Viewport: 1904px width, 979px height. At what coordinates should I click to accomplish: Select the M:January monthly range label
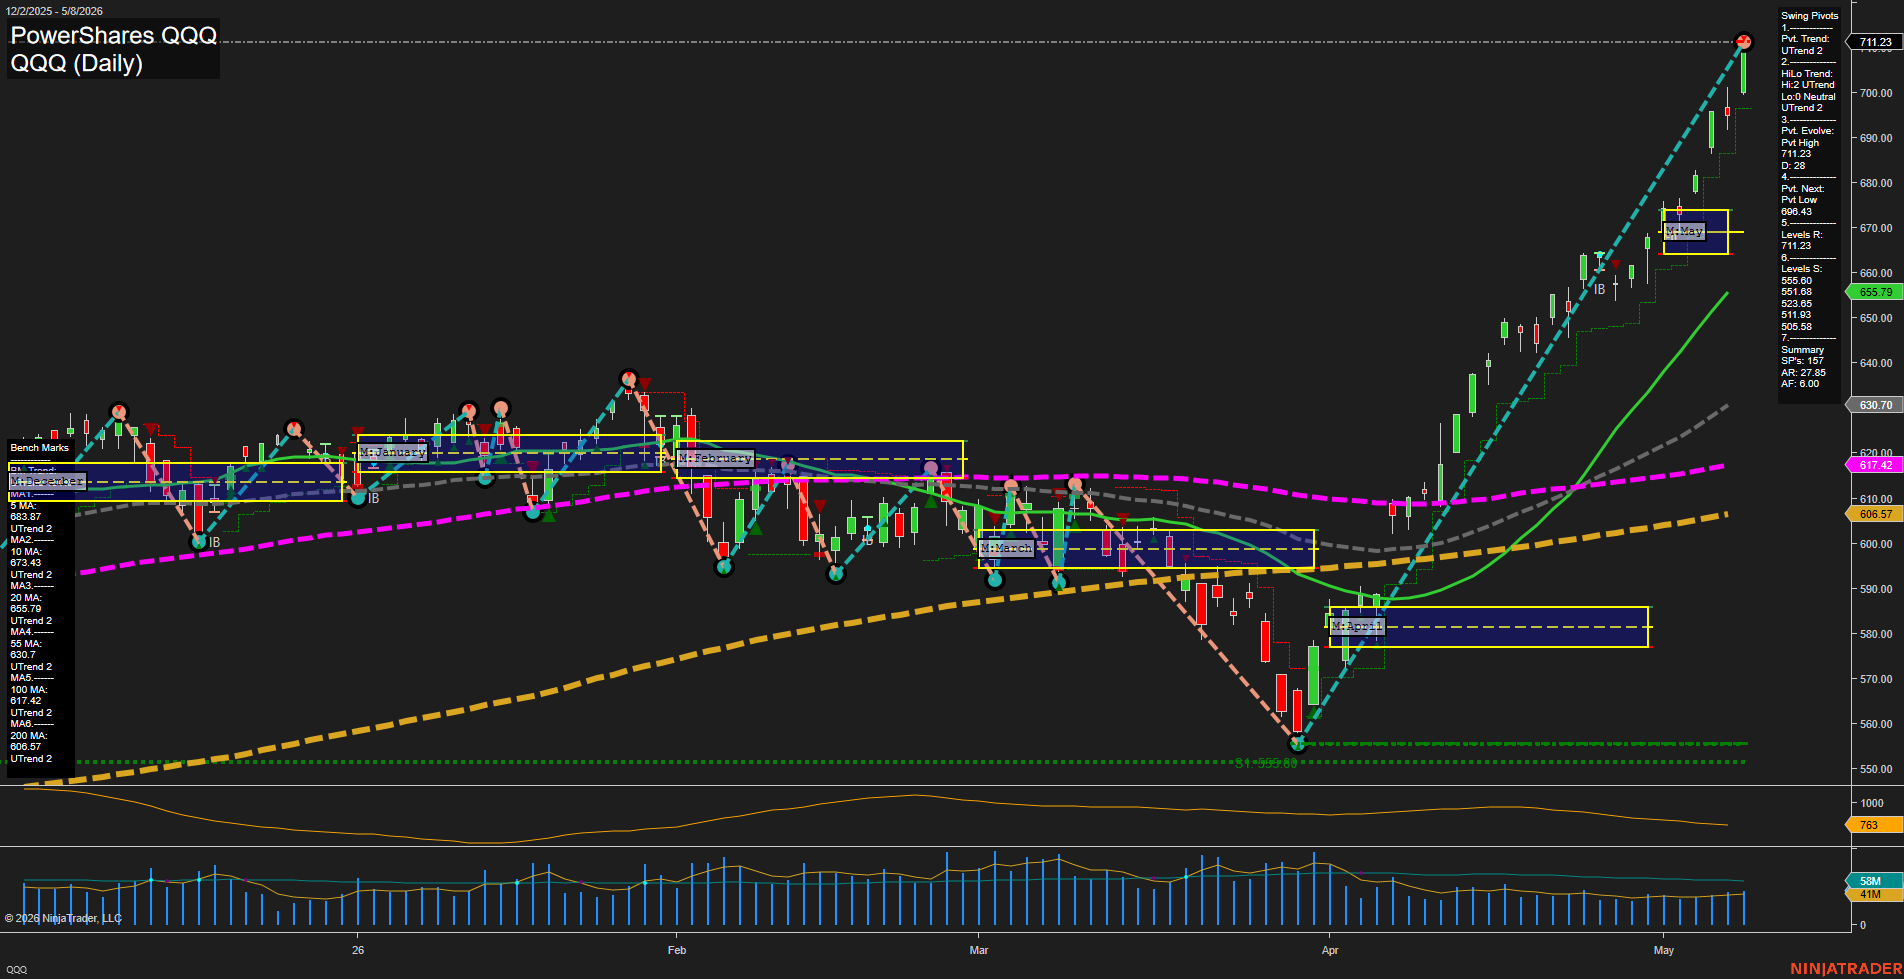tap(393, 452)
